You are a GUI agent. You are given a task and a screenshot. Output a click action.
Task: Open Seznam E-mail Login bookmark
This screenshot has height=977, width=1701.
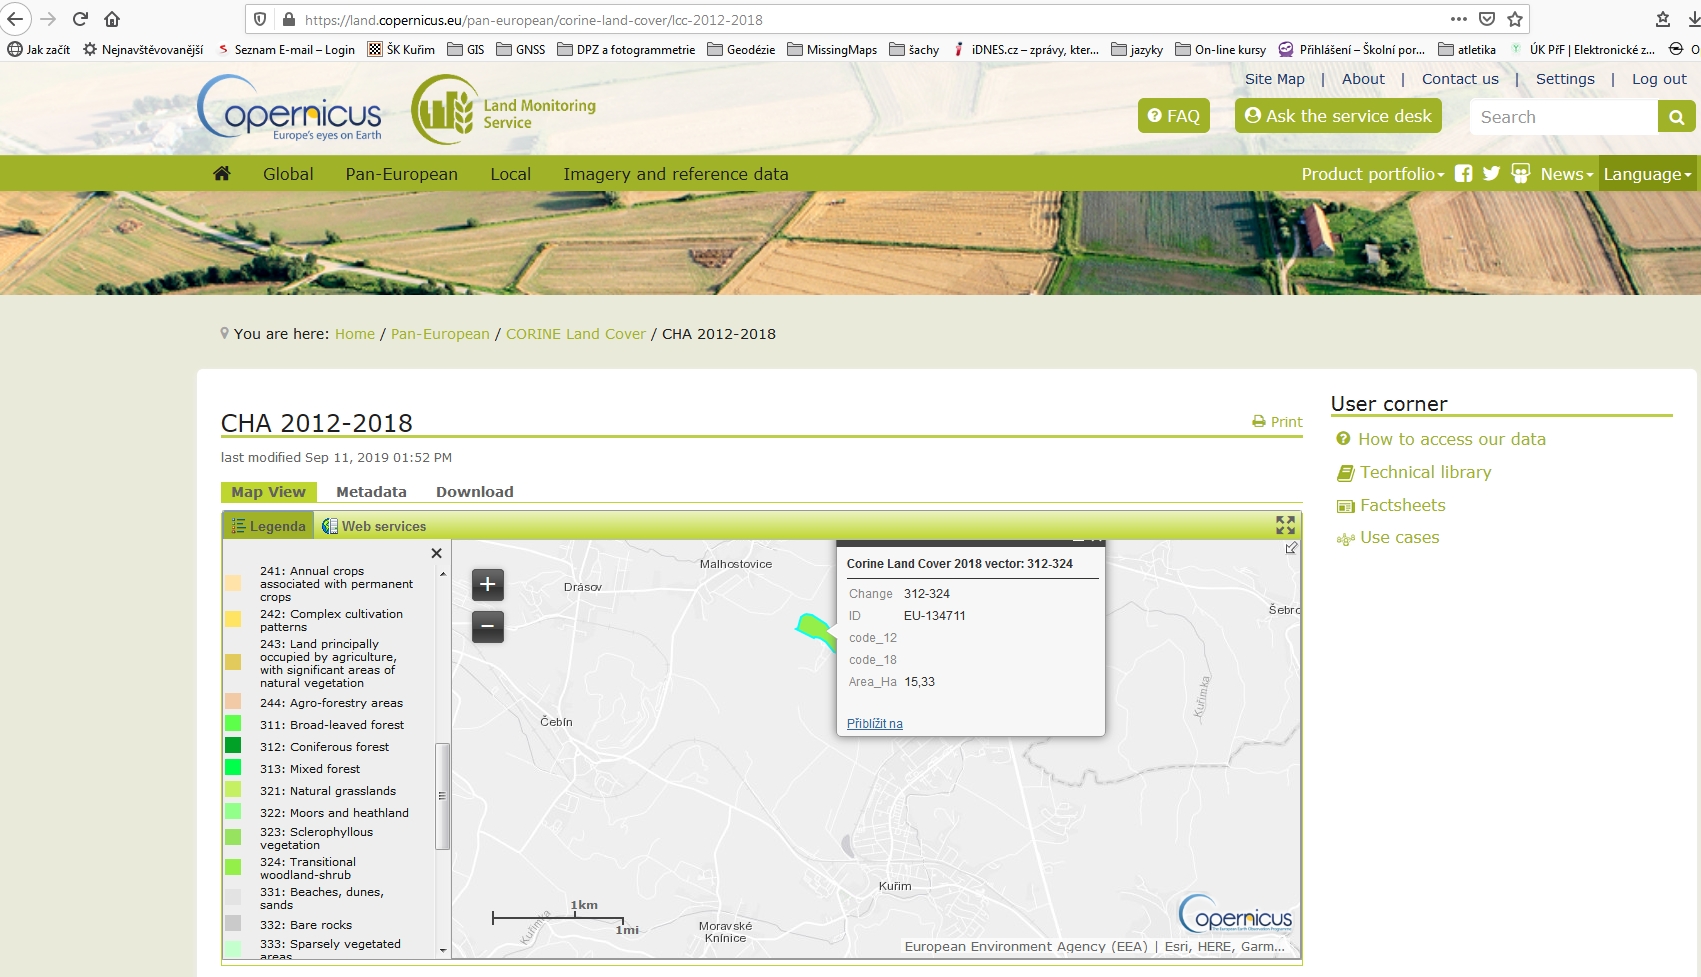(x=286, y=49)
